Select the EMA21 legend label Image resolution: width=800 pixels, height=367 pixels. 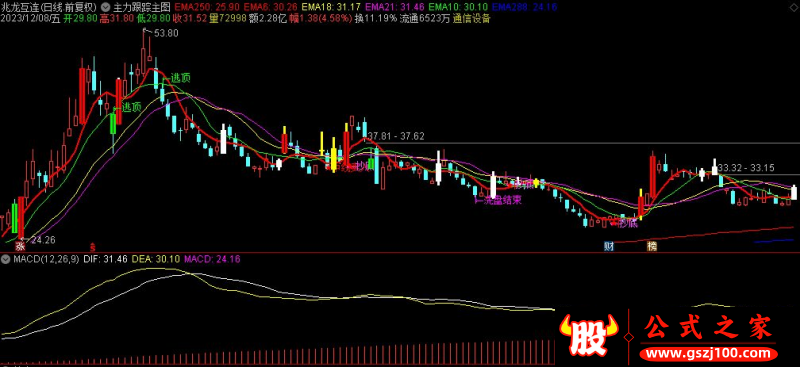(x=379, y=7)
